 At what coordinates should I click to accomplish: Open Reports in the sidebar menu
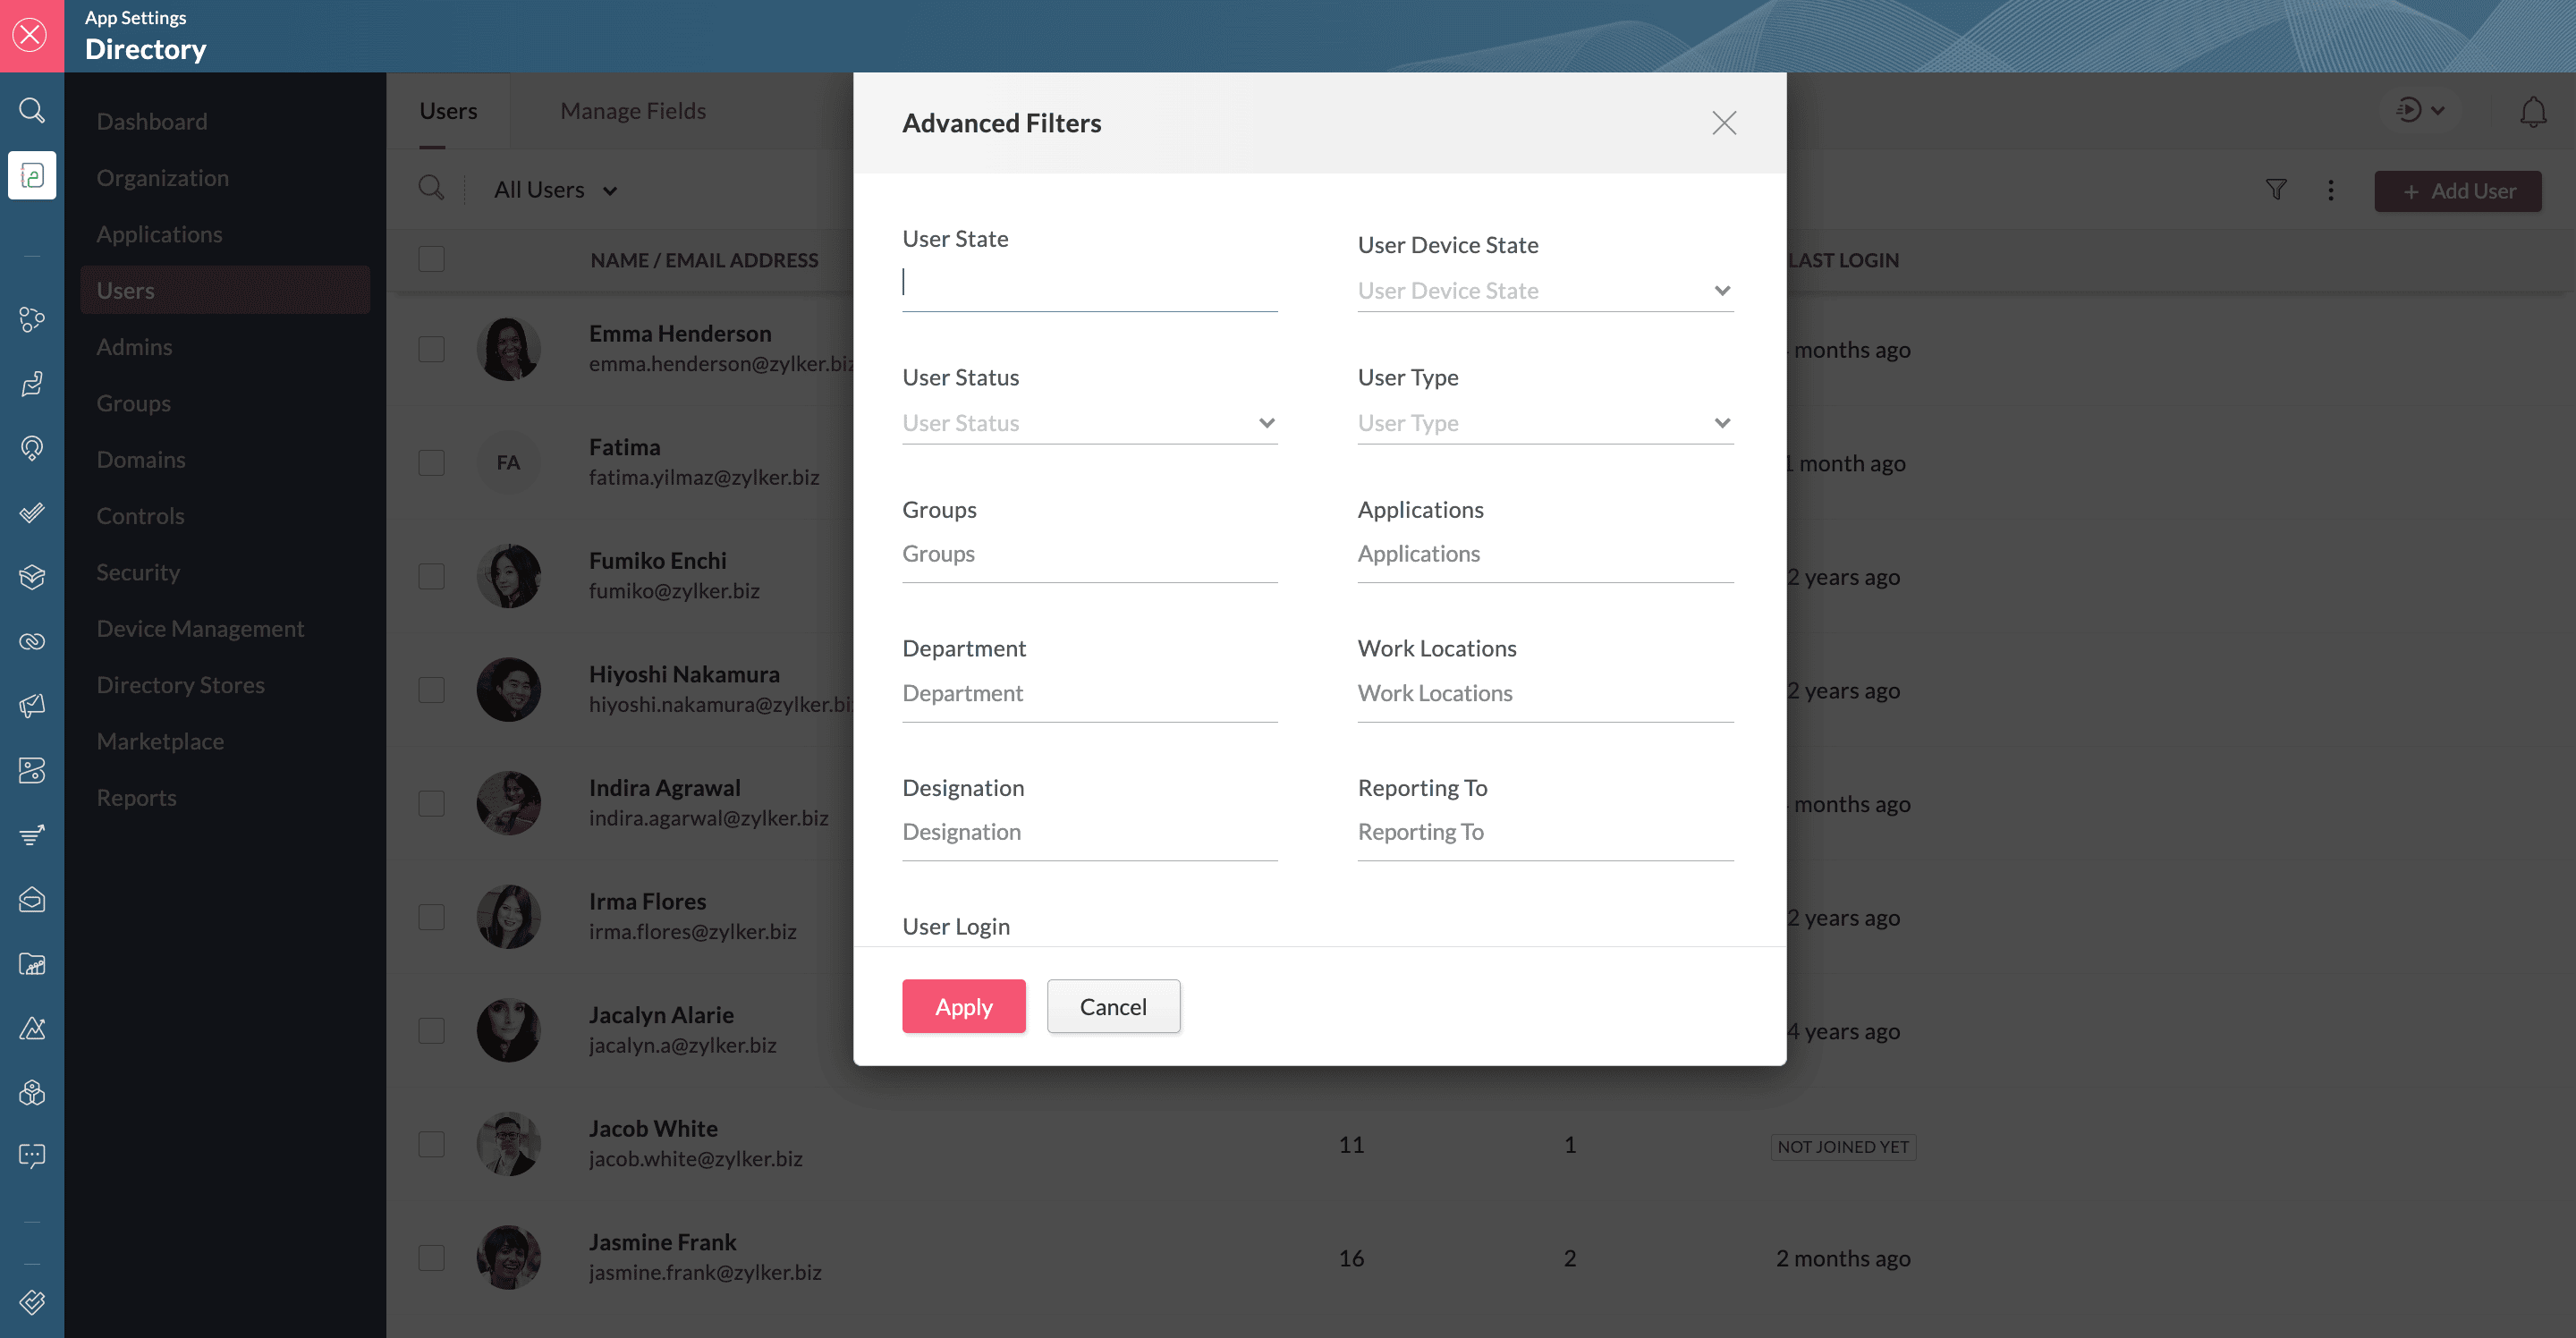point(136,798)
